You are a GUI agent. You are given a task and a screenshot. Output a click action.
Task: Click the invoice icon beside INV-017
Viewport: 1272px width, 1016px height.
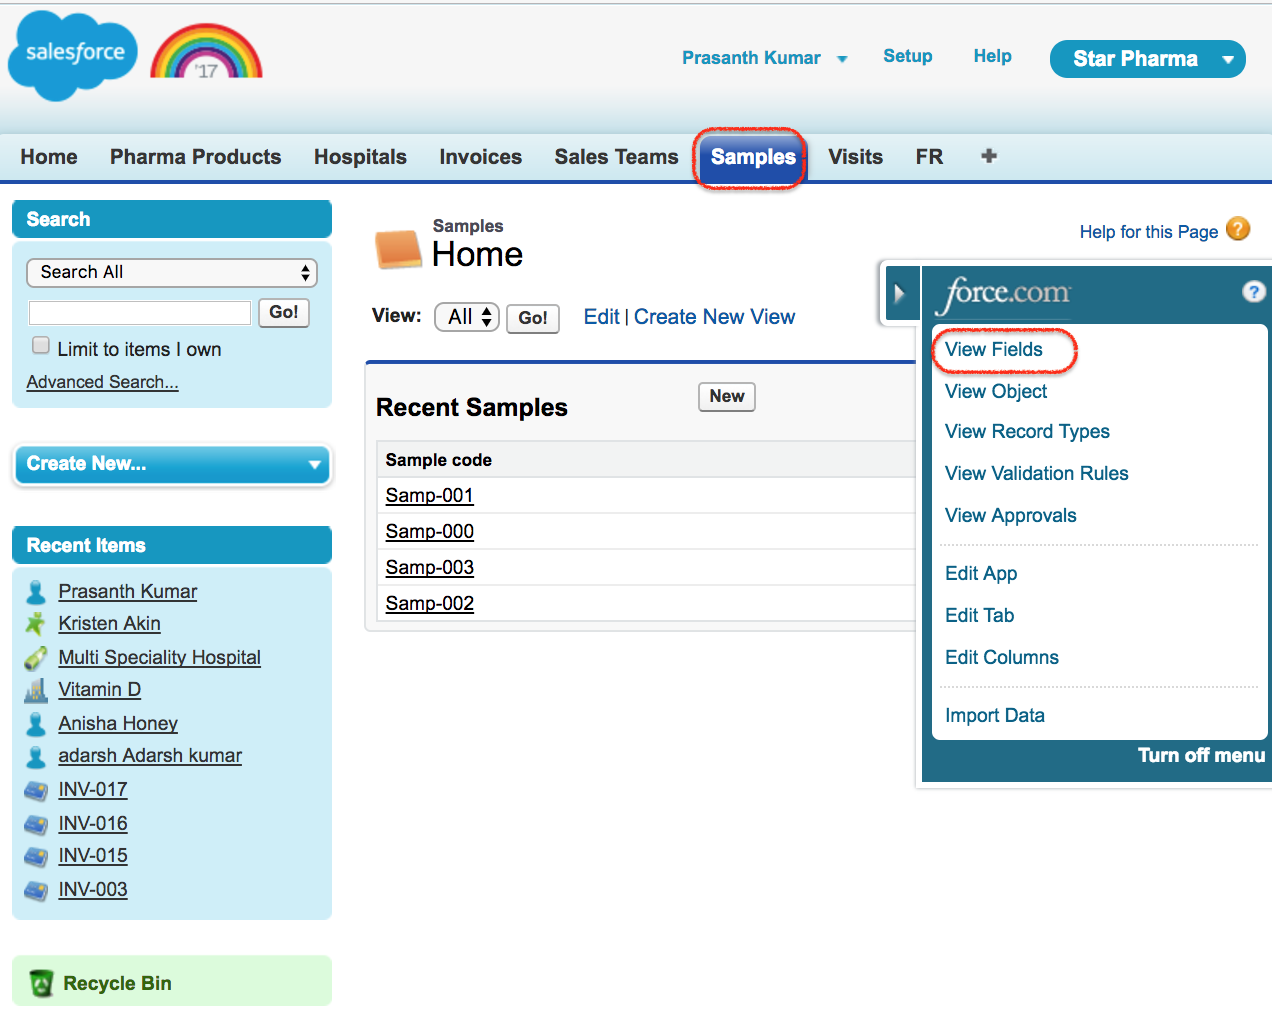[x=36, y=790]
